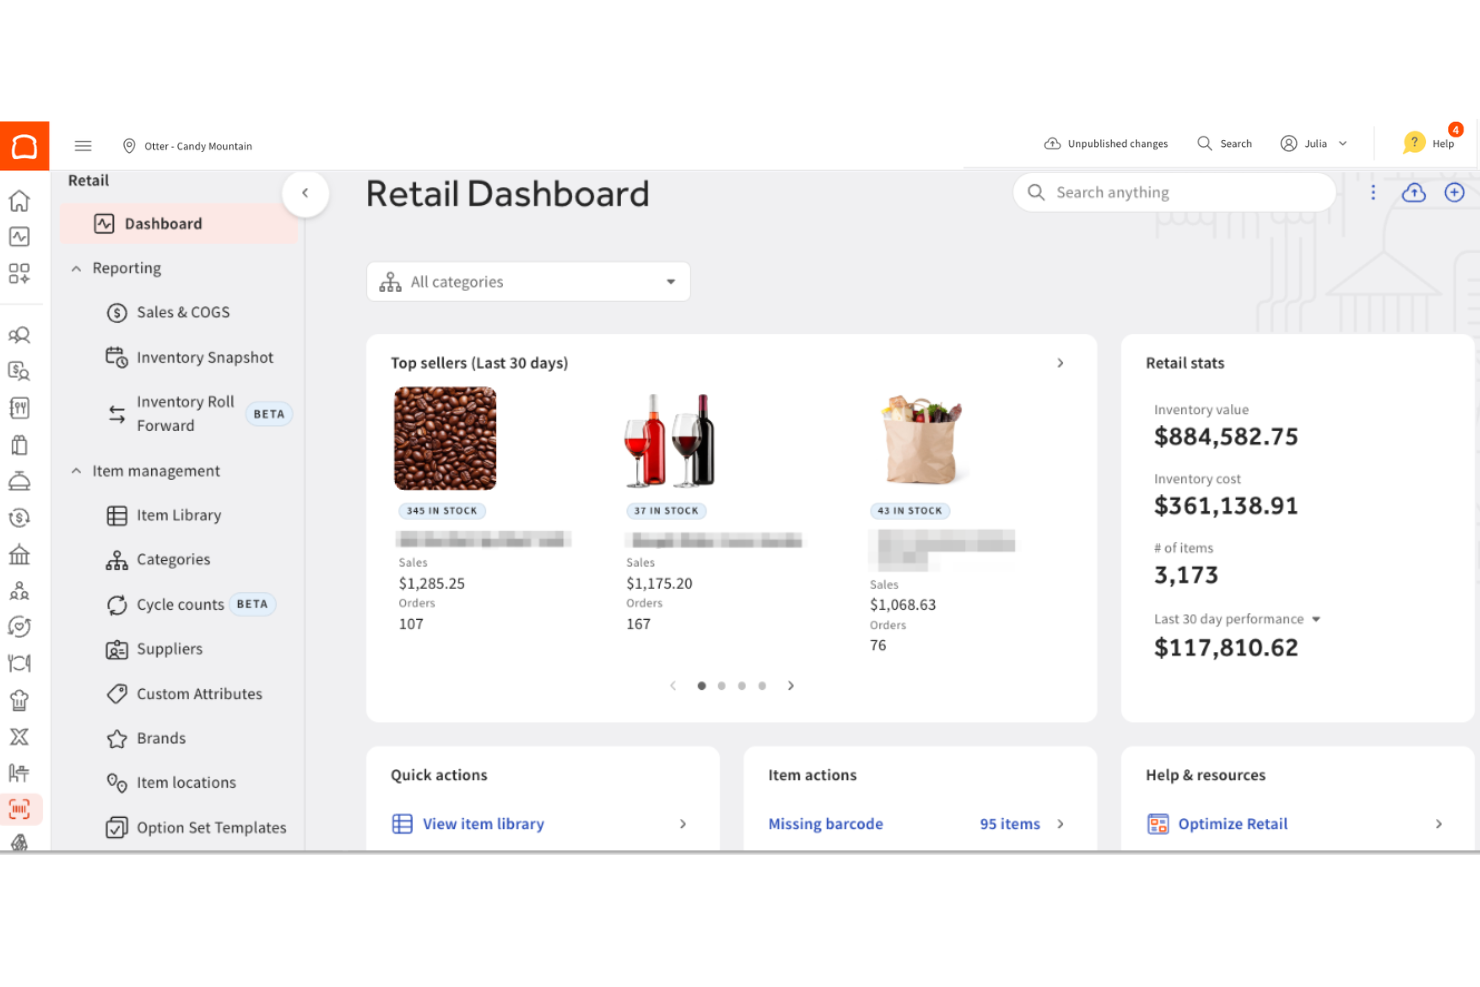1480x987 pixels.
Task: Open the Item Library from the sidebar
Action: (178, 515)
